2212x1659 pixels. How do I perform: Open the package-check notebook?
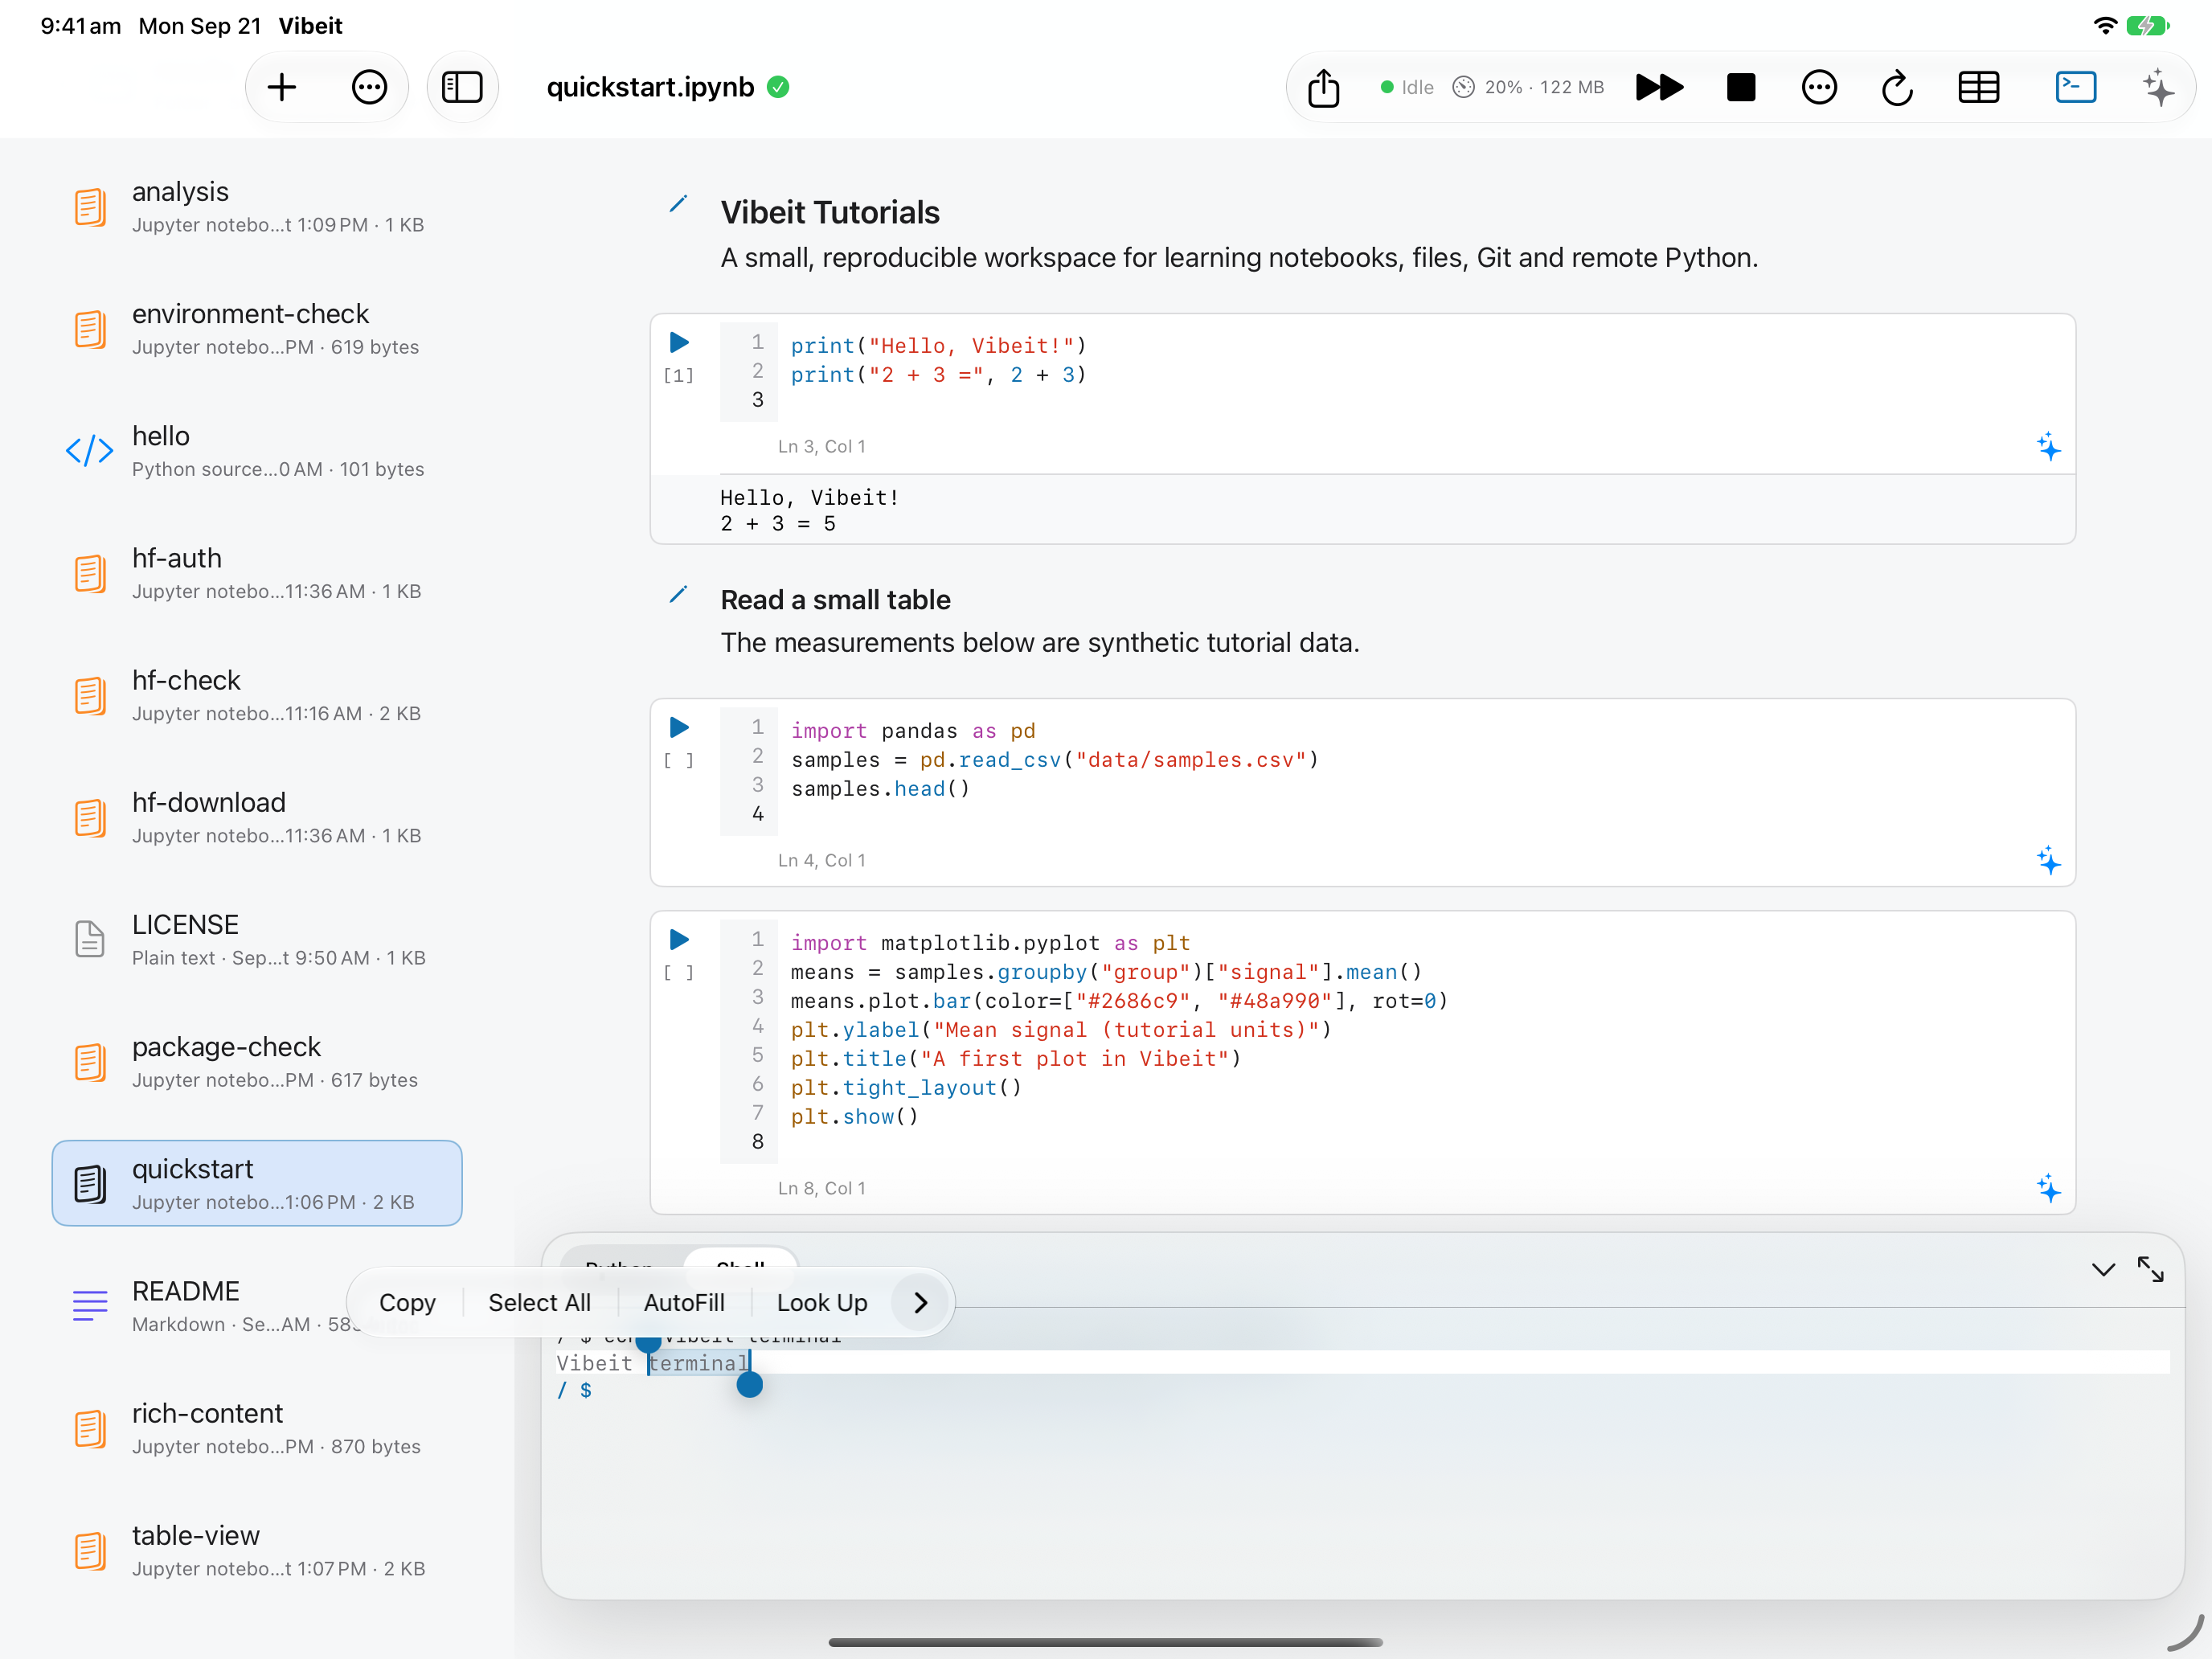[257, 1061]
